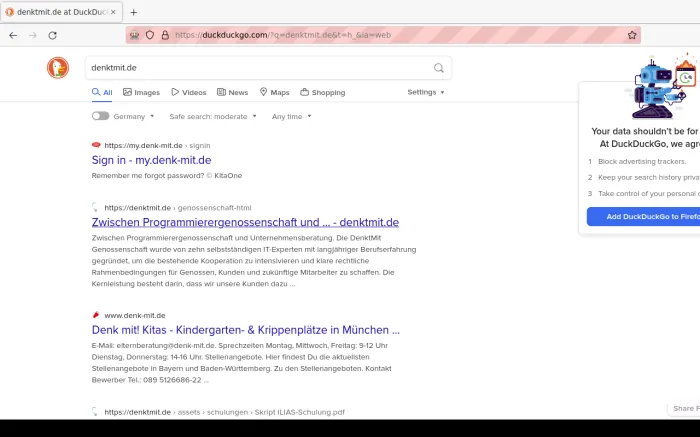Screen dimensions: 700x437
Task: Click the DuckDuckGo logo
Action: 58,68
